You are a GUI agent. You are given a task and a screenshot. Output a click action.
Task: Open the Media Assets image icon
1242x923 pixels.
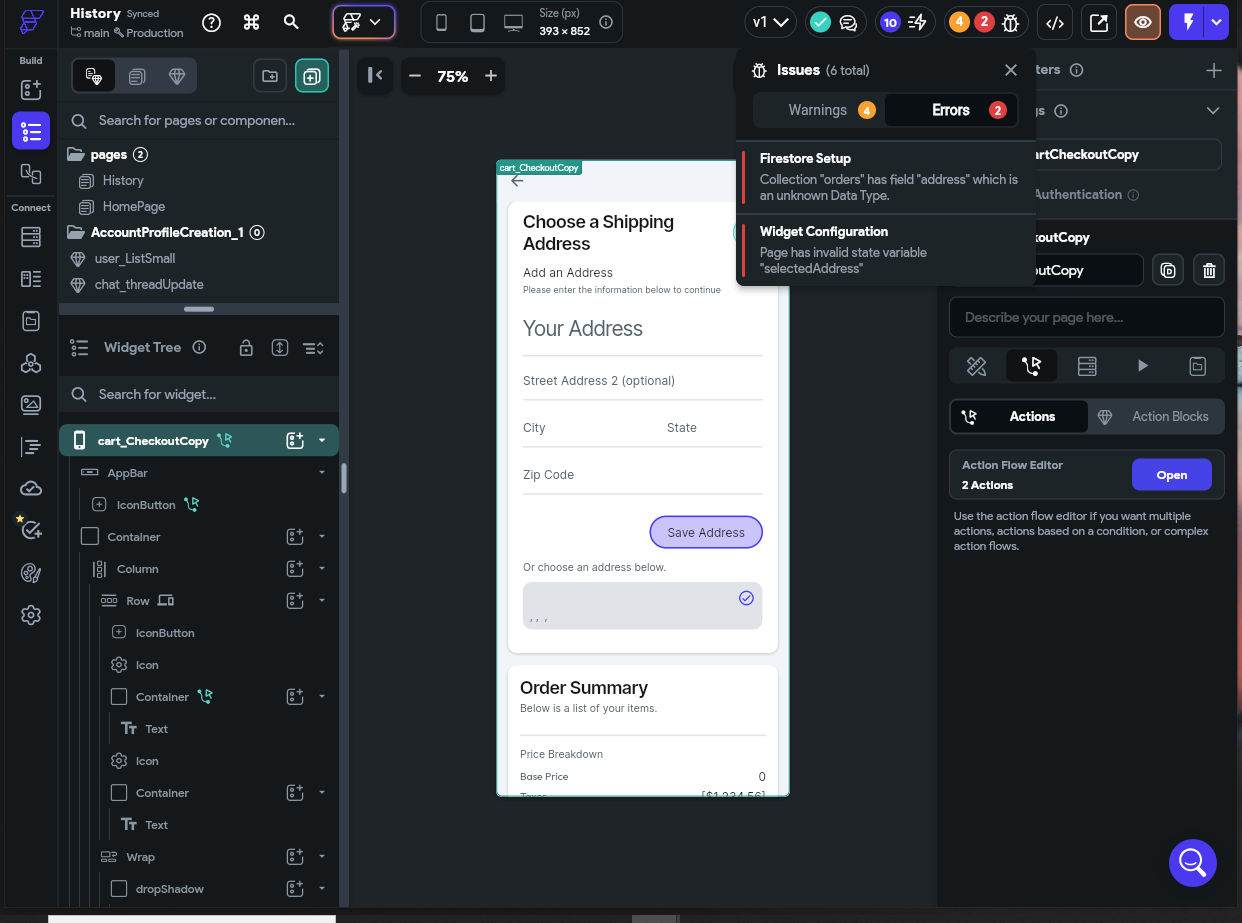coord(31,404)
